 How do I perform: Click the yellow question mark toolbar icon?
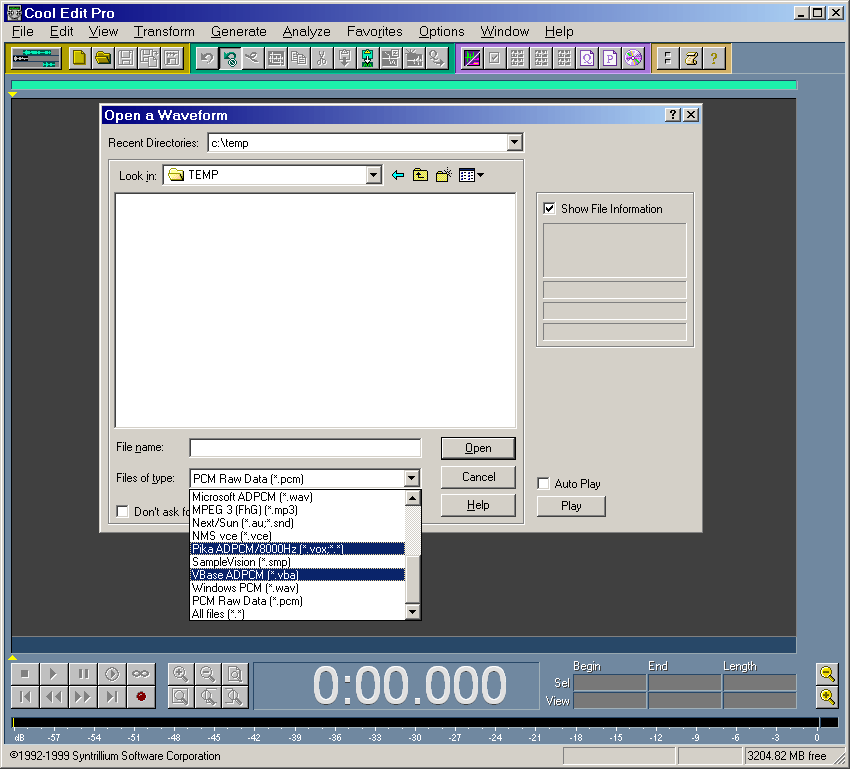click(x=714, y=58)
